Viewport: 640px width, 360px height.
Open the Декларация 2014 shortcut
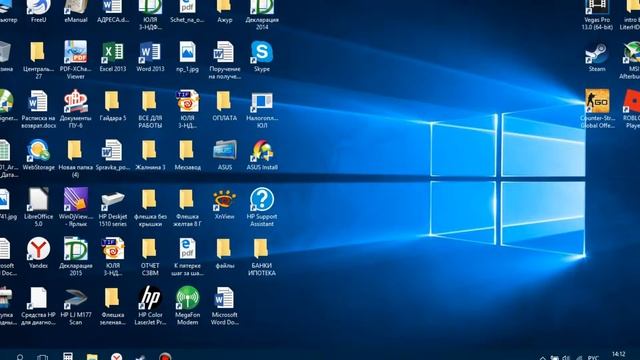[262, 15]
